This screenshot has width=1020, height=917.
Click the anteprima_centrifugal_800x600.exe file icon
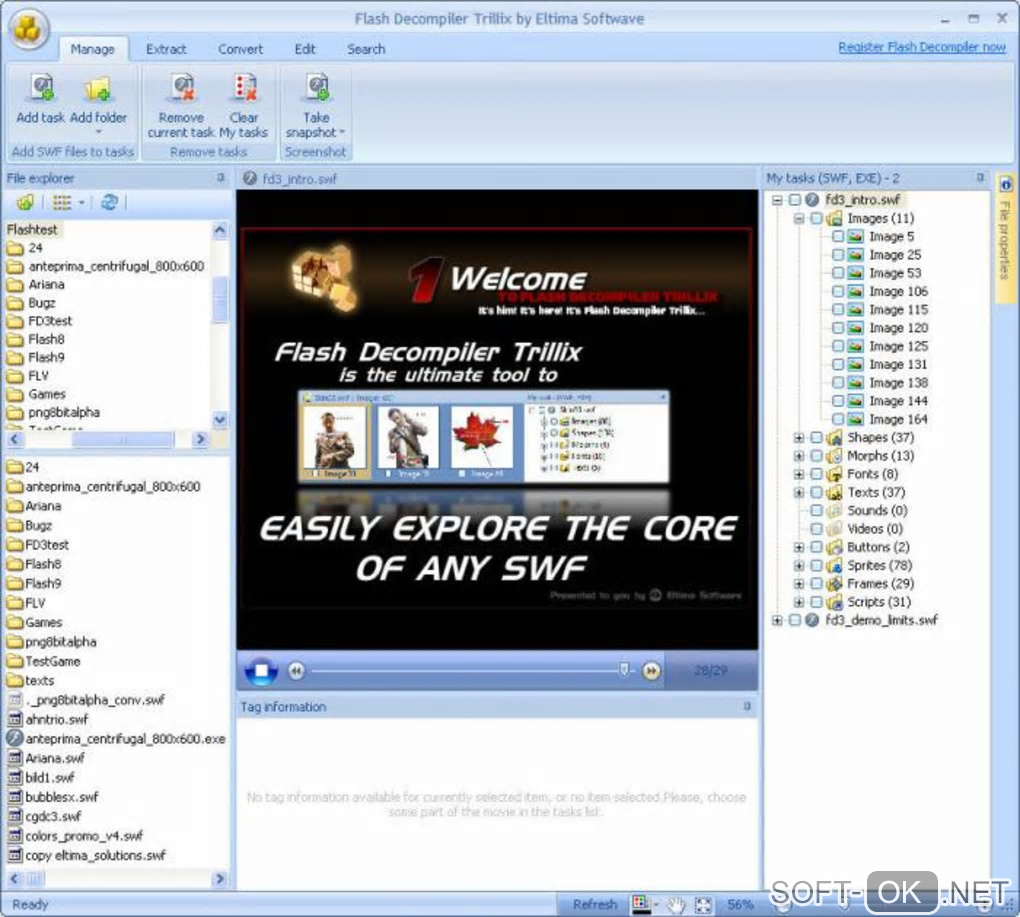(x=14, y=738)
